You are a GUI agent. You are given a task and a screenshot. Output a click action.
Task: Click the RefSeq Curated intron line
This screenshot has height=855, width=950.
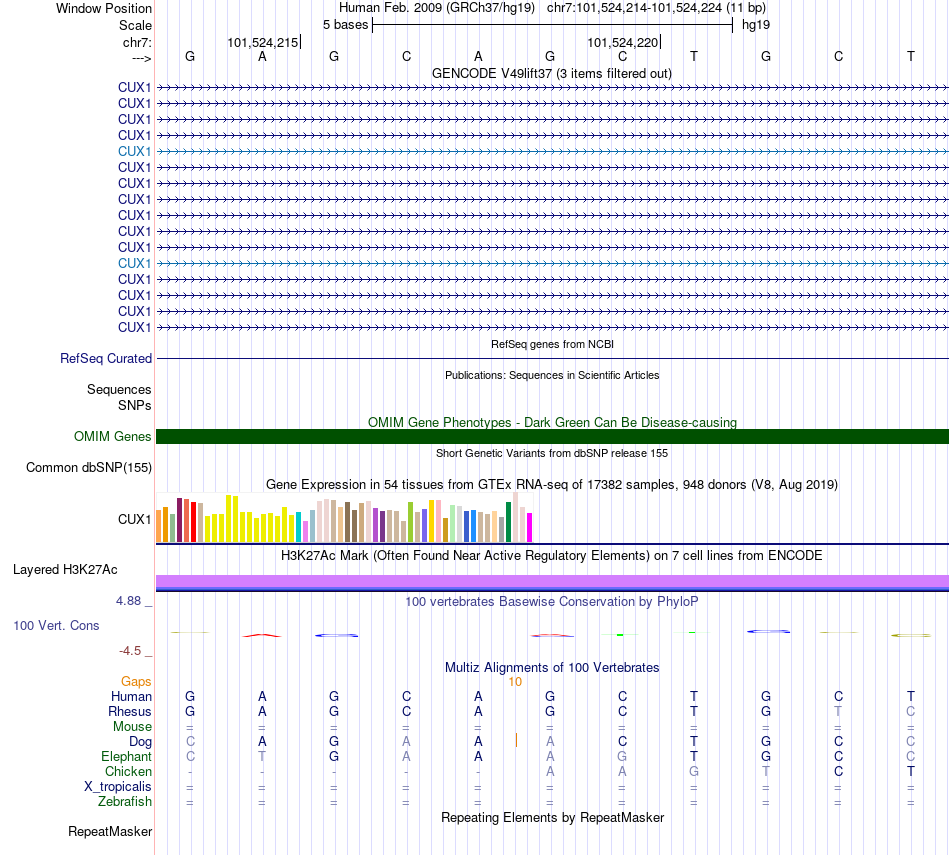(552, 358)
